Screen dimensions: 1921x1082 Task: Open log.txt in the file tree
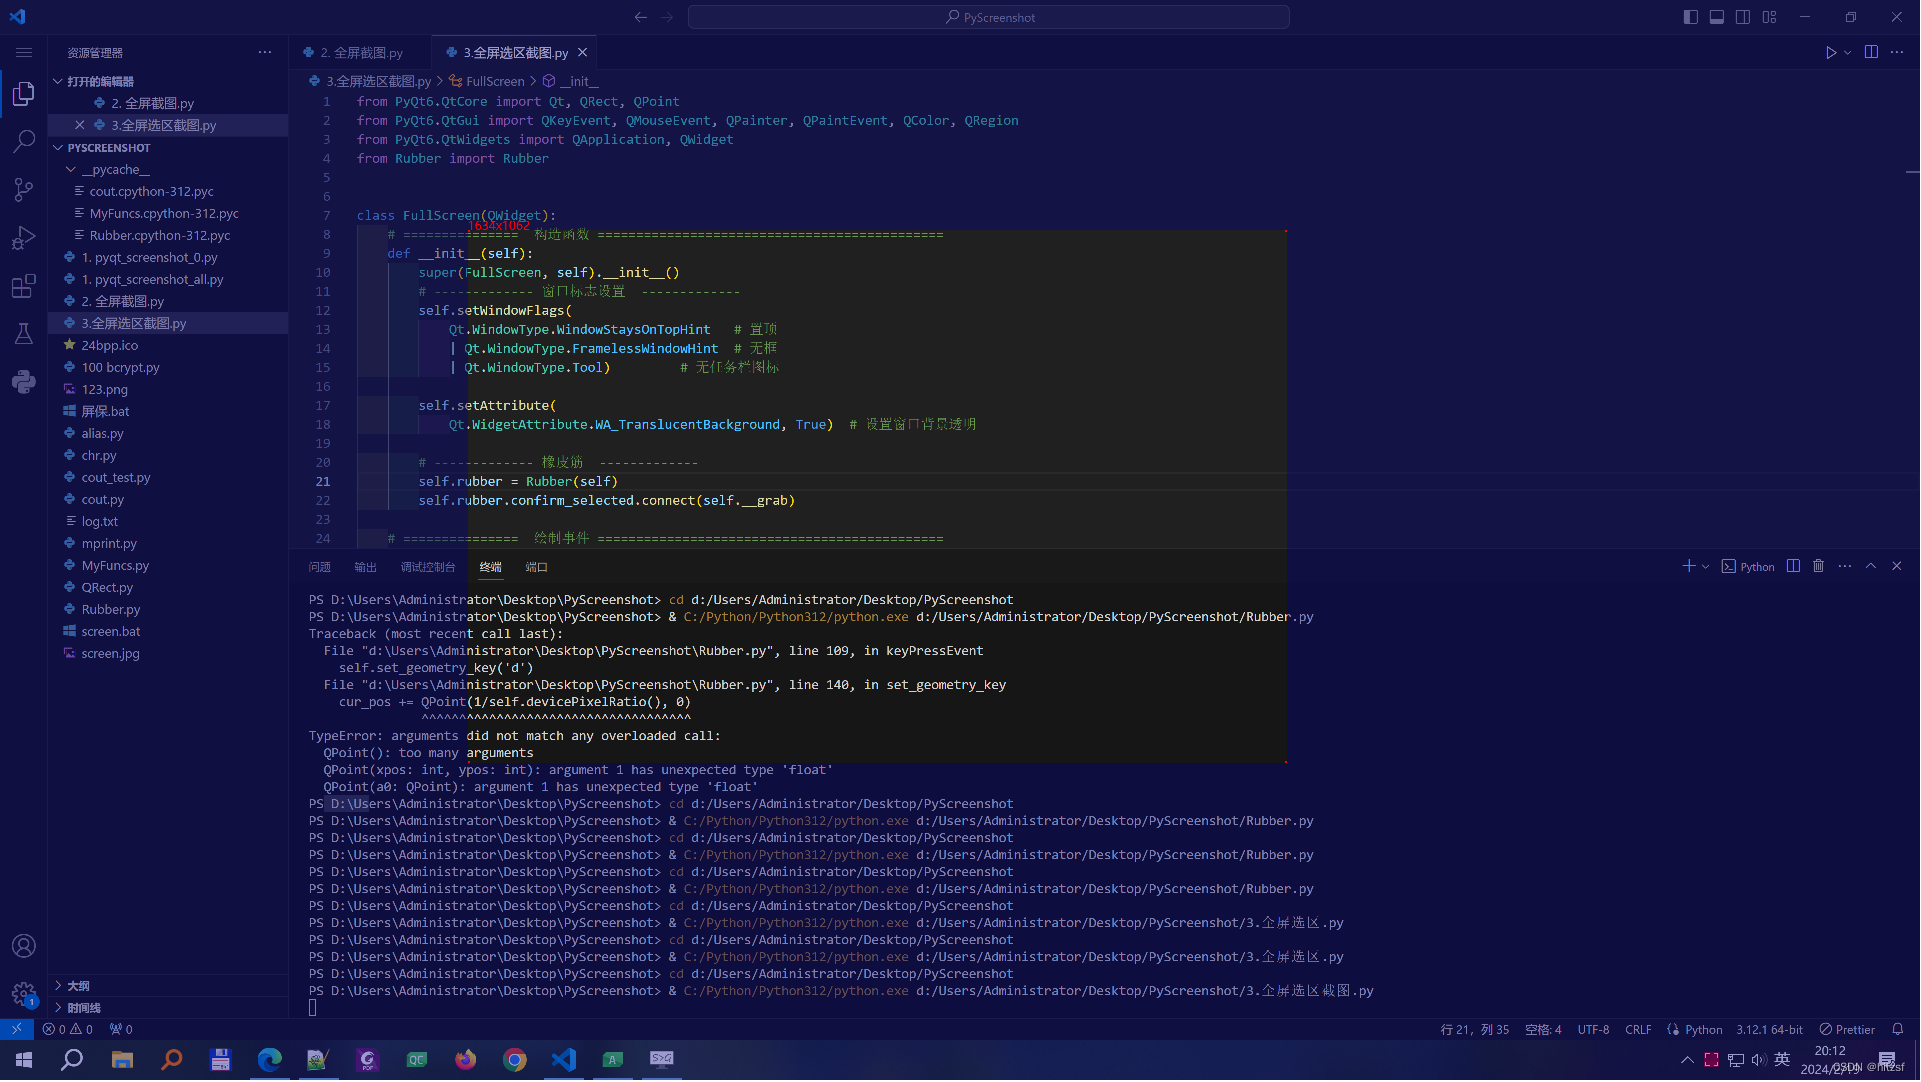[x=100, y=522]
